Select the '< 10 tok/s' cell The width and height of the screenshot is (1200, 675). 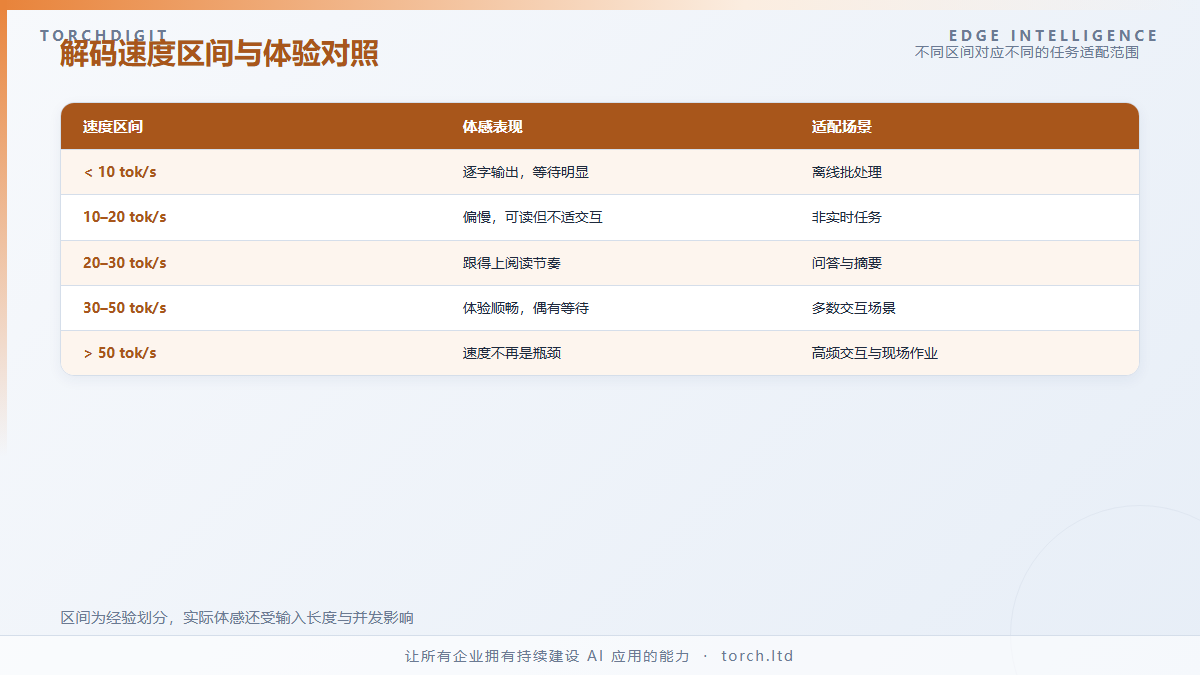[x=120, y=172]
